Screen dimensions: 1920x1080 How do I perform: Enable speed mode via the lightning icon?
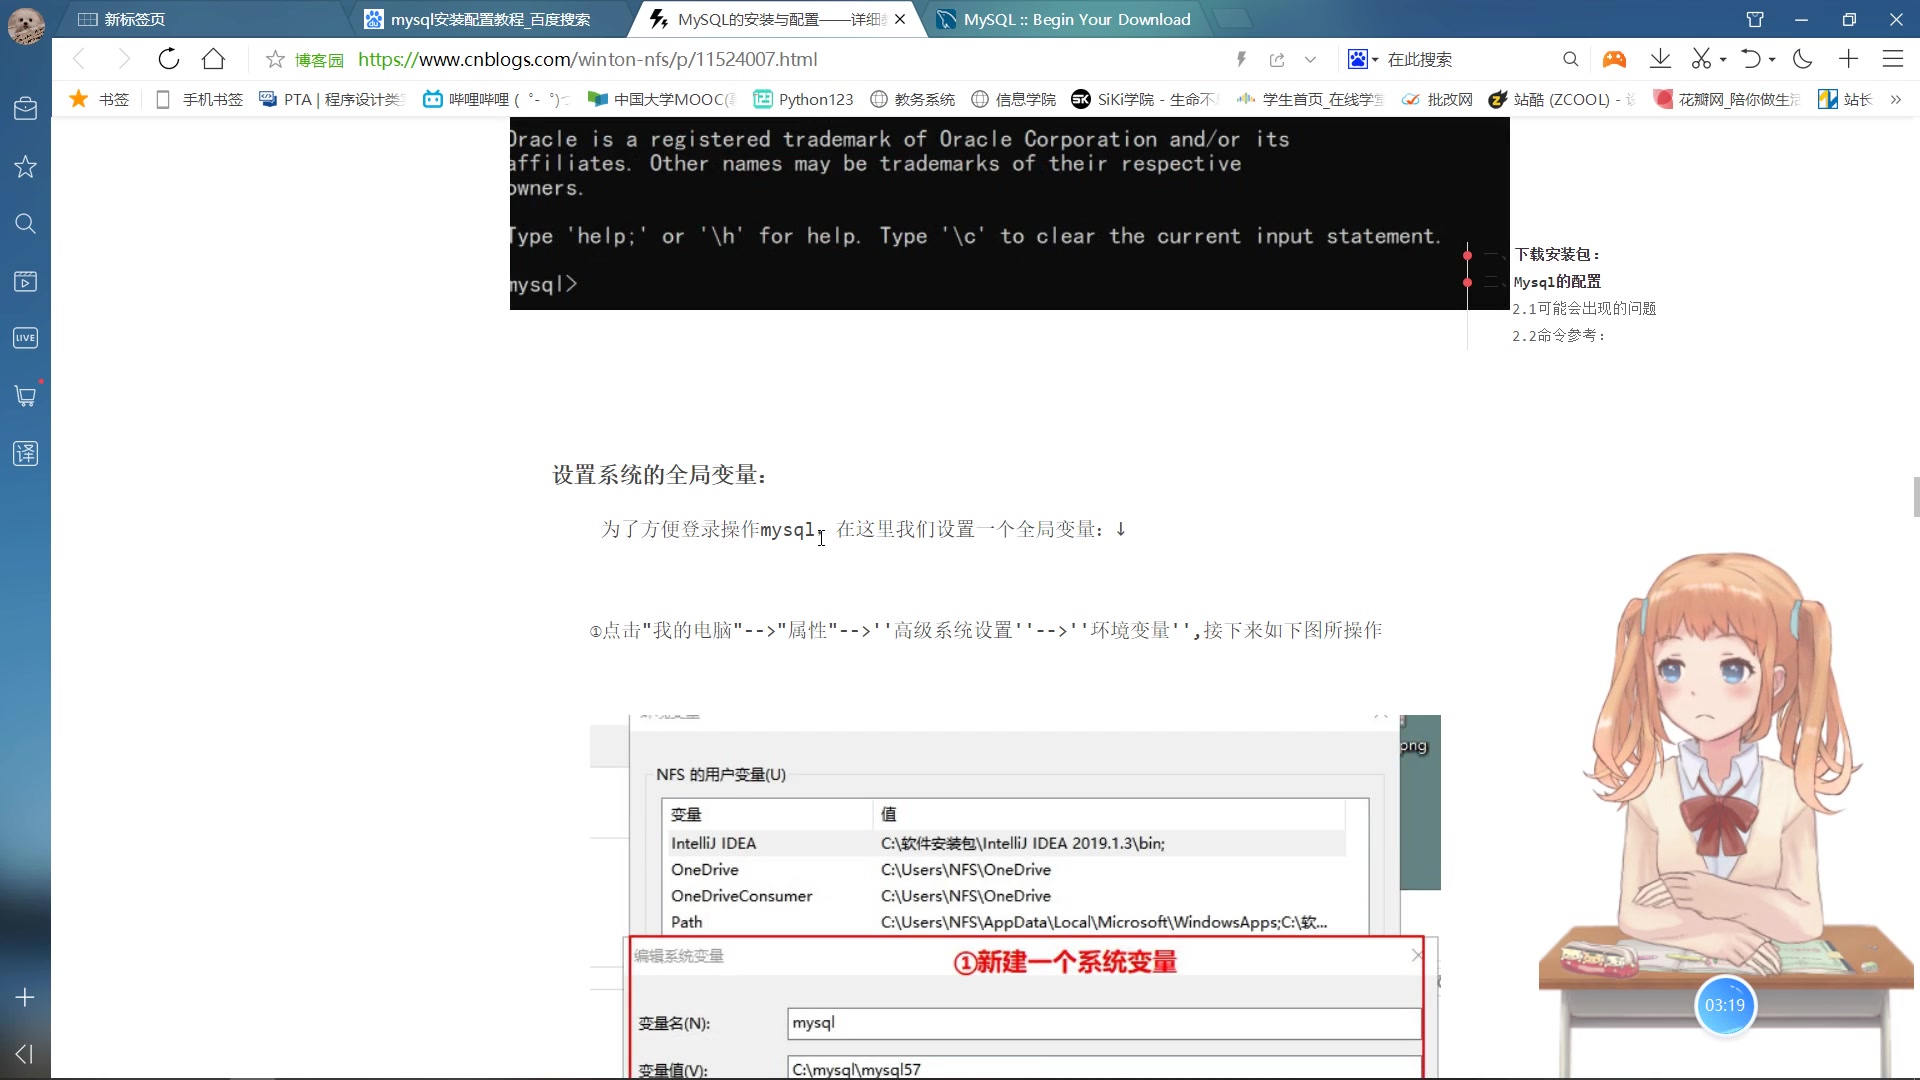point(1240,59)
